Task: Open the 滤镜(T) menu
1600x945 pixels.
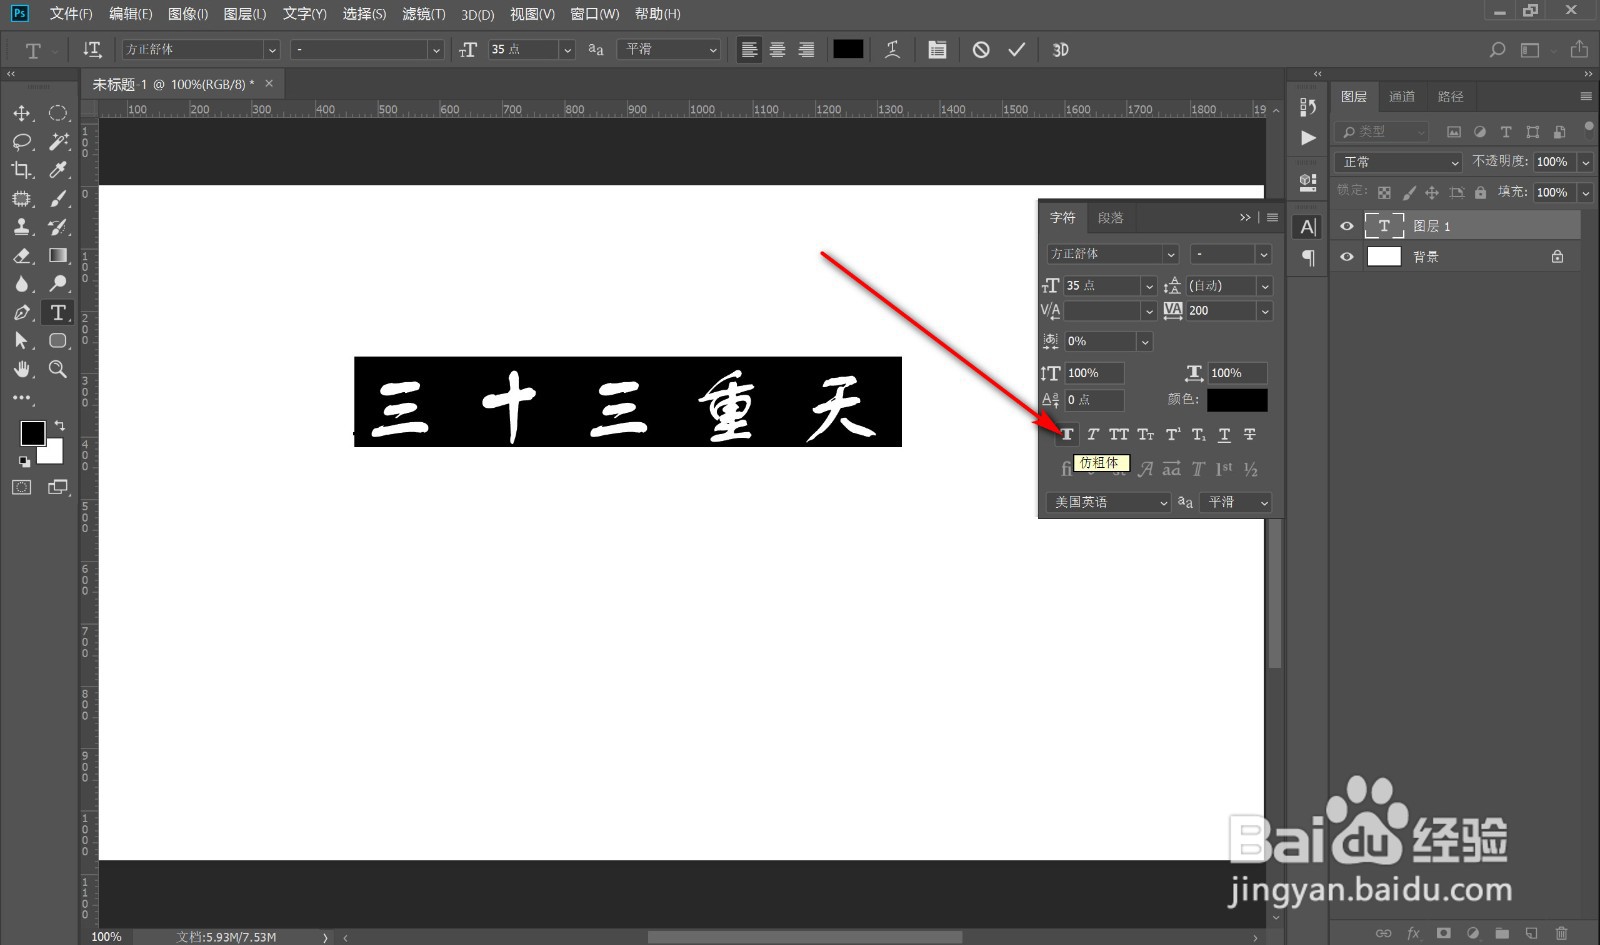Action: pyautogui.click(x=424, y=14)
